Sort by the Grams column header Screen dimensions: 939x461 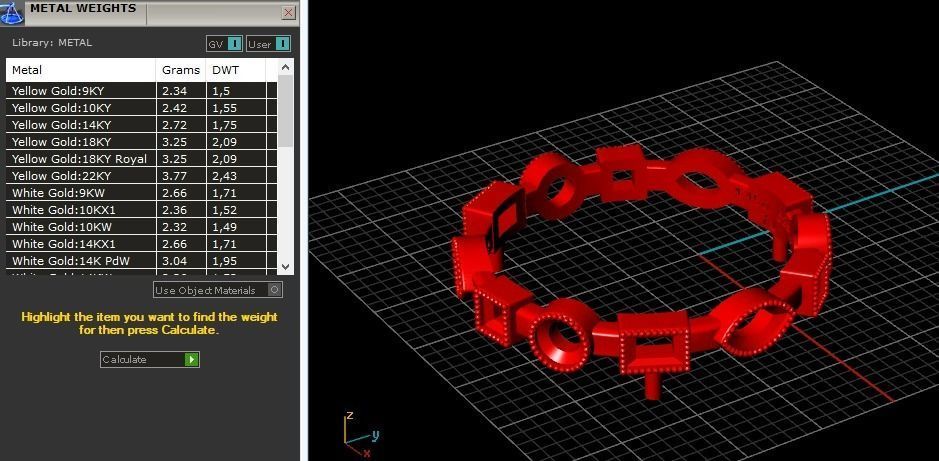coord(181,70)
